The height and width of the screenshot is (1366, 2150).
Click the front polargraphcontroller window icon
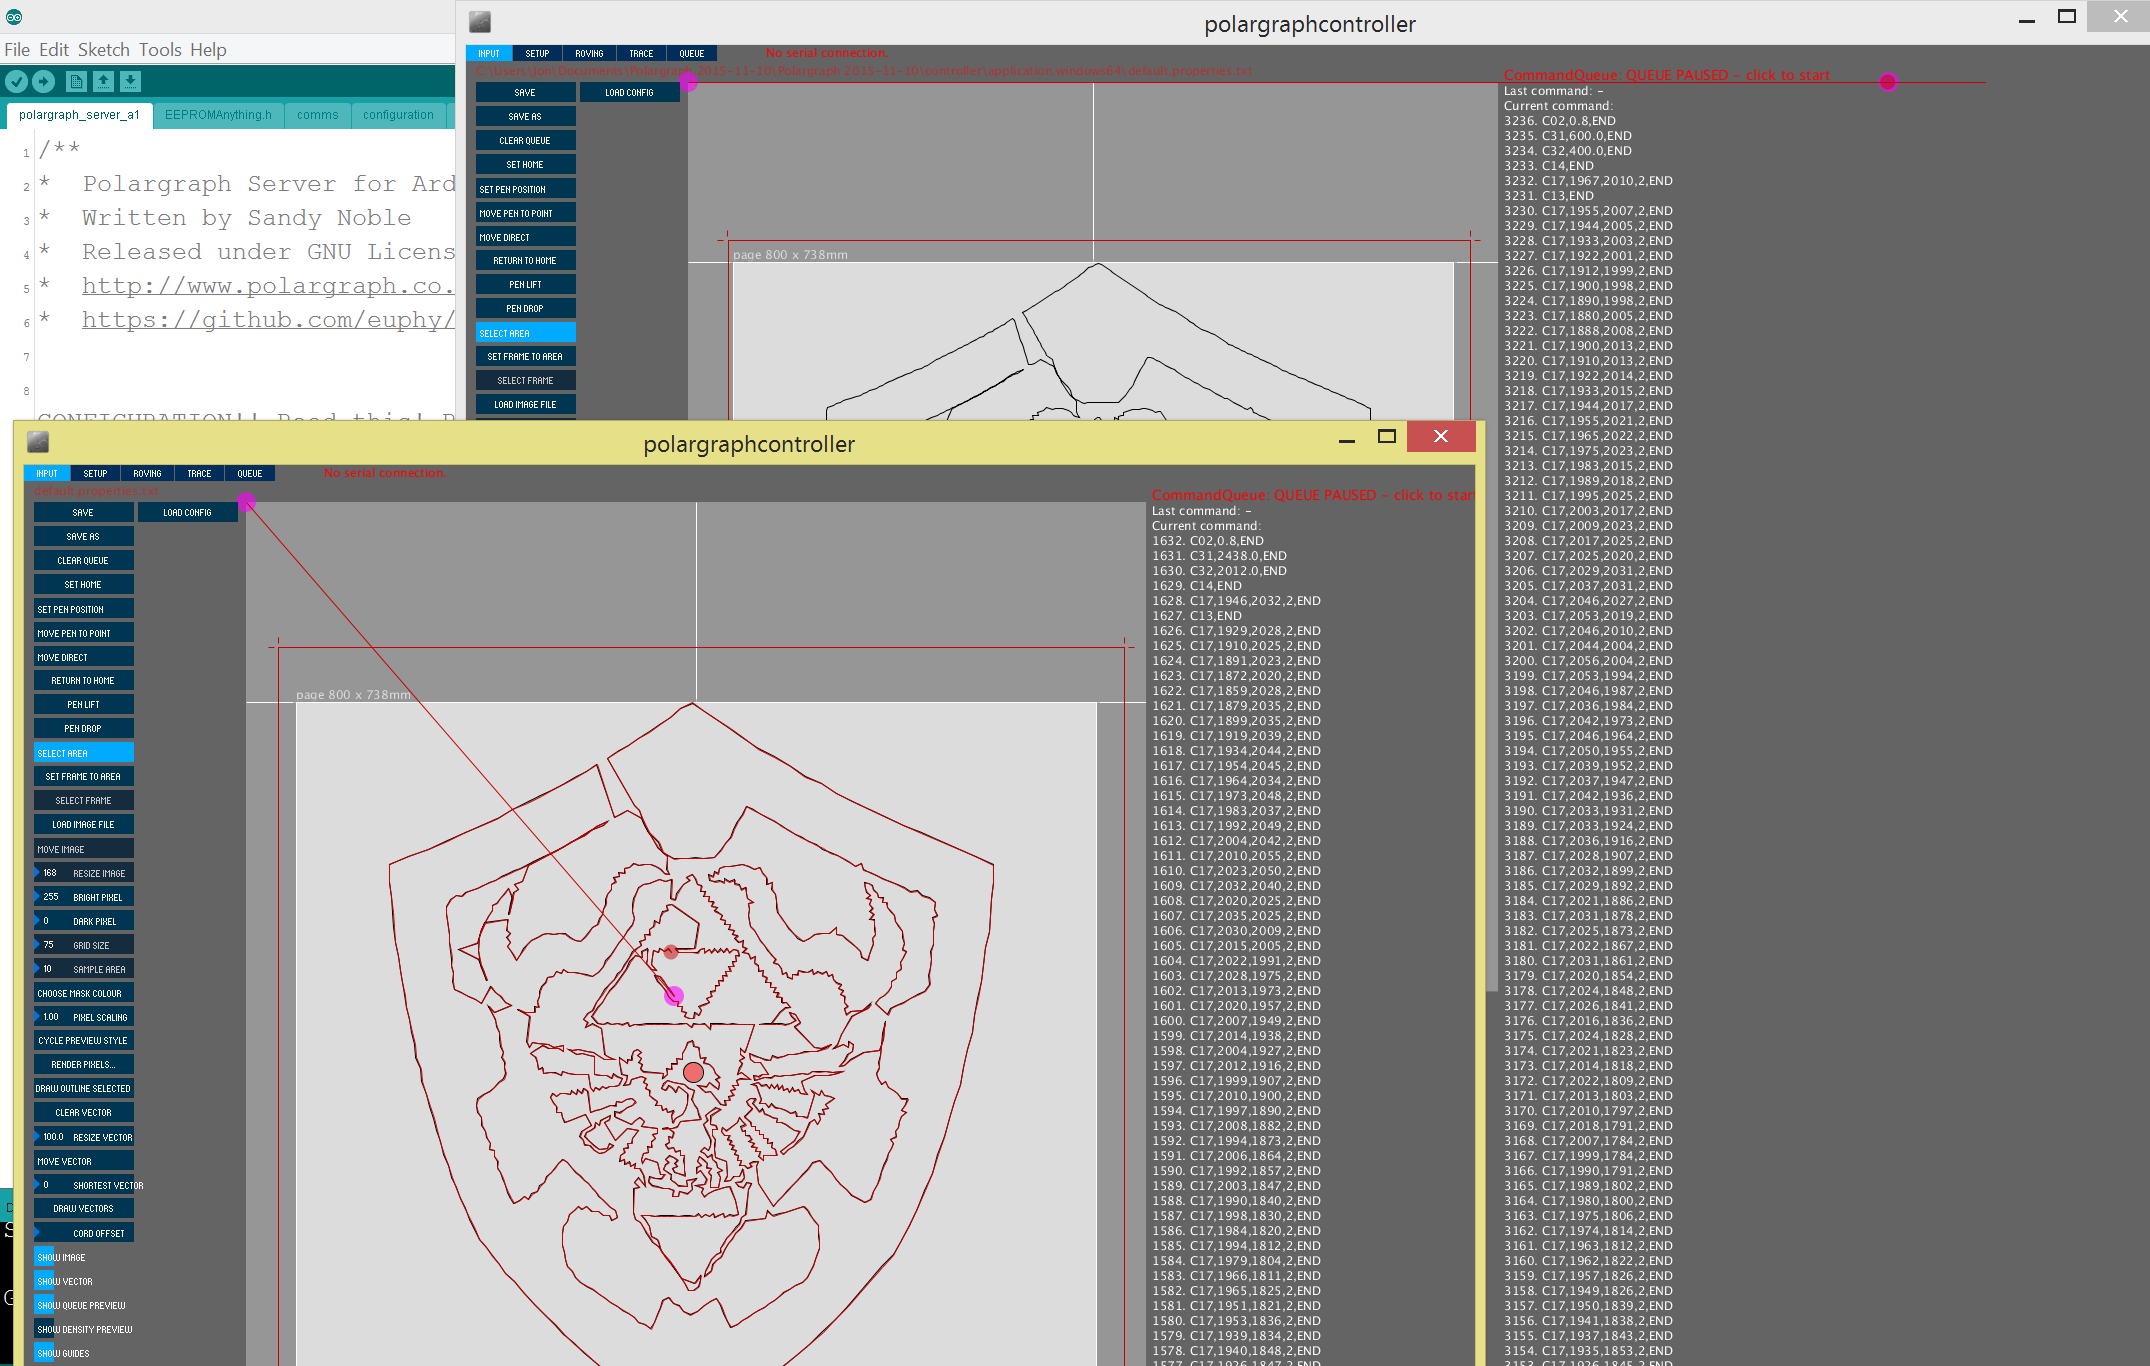pyautogui.click(x=38, y=442)
